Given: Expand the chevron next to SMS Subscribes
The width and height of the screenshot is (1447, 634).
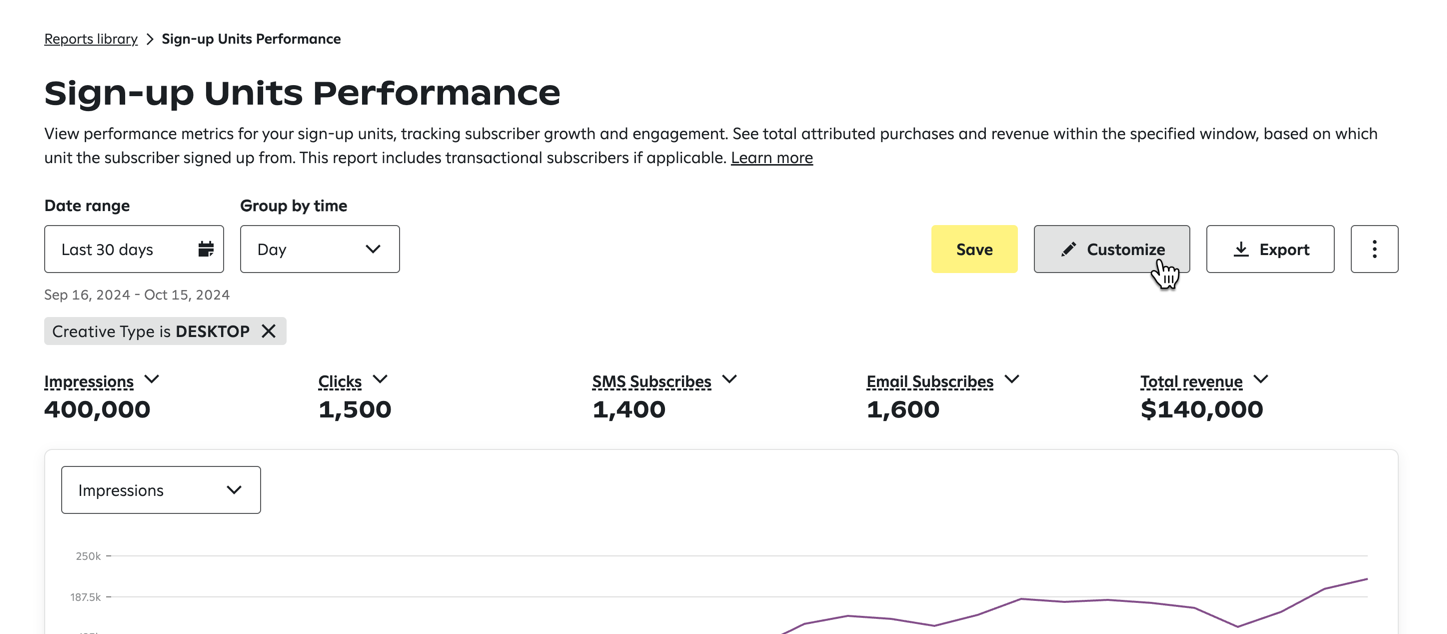Looking at the screenshot, I should coord(730,379).
